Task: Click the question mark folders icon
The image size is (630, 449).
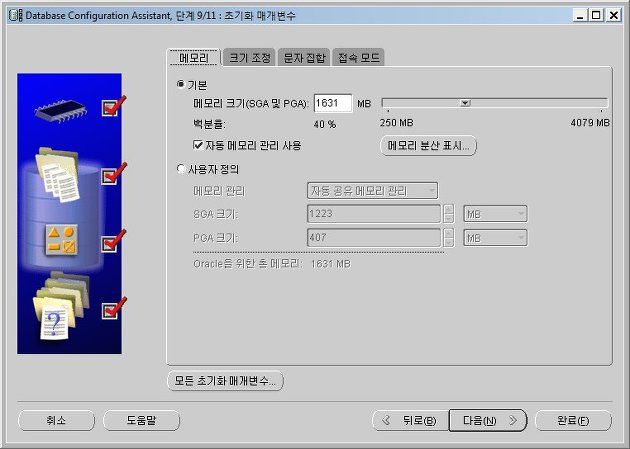Action: point(60,307)
